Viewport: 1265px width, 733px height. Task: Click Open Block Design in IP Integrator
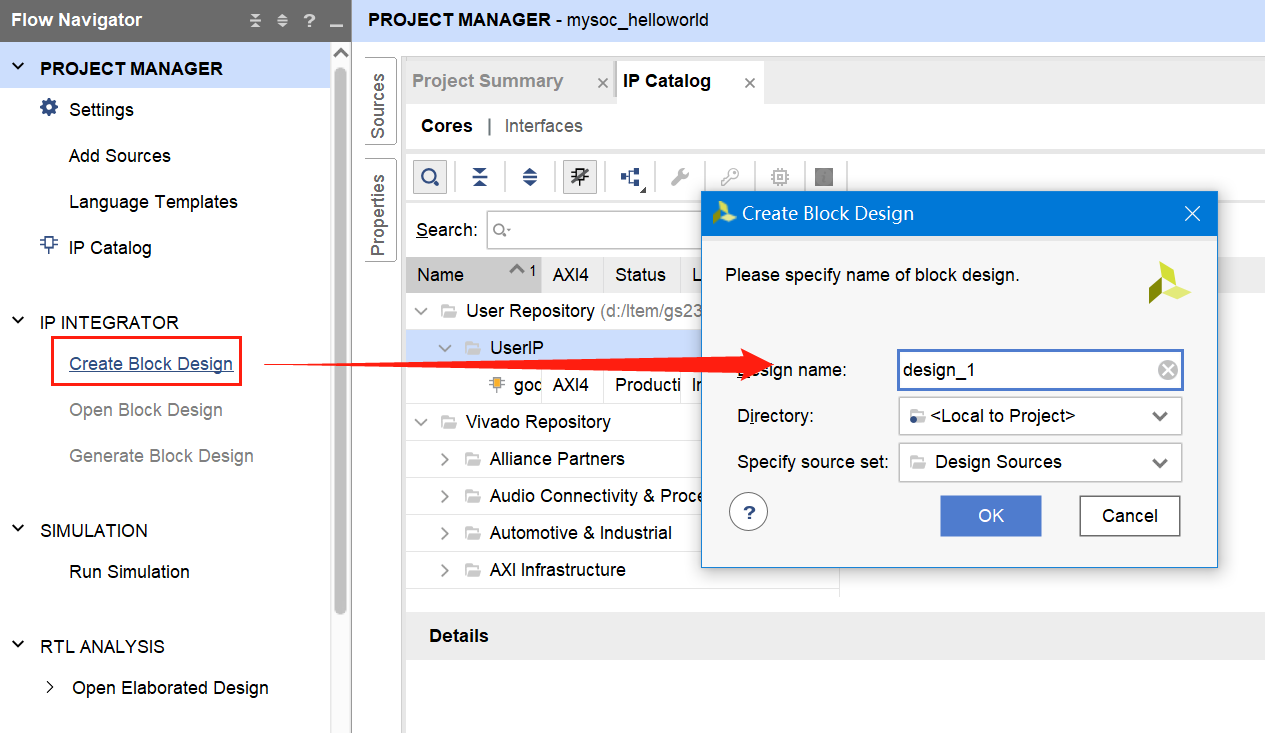pyautogui.click(x=146, y=409)
